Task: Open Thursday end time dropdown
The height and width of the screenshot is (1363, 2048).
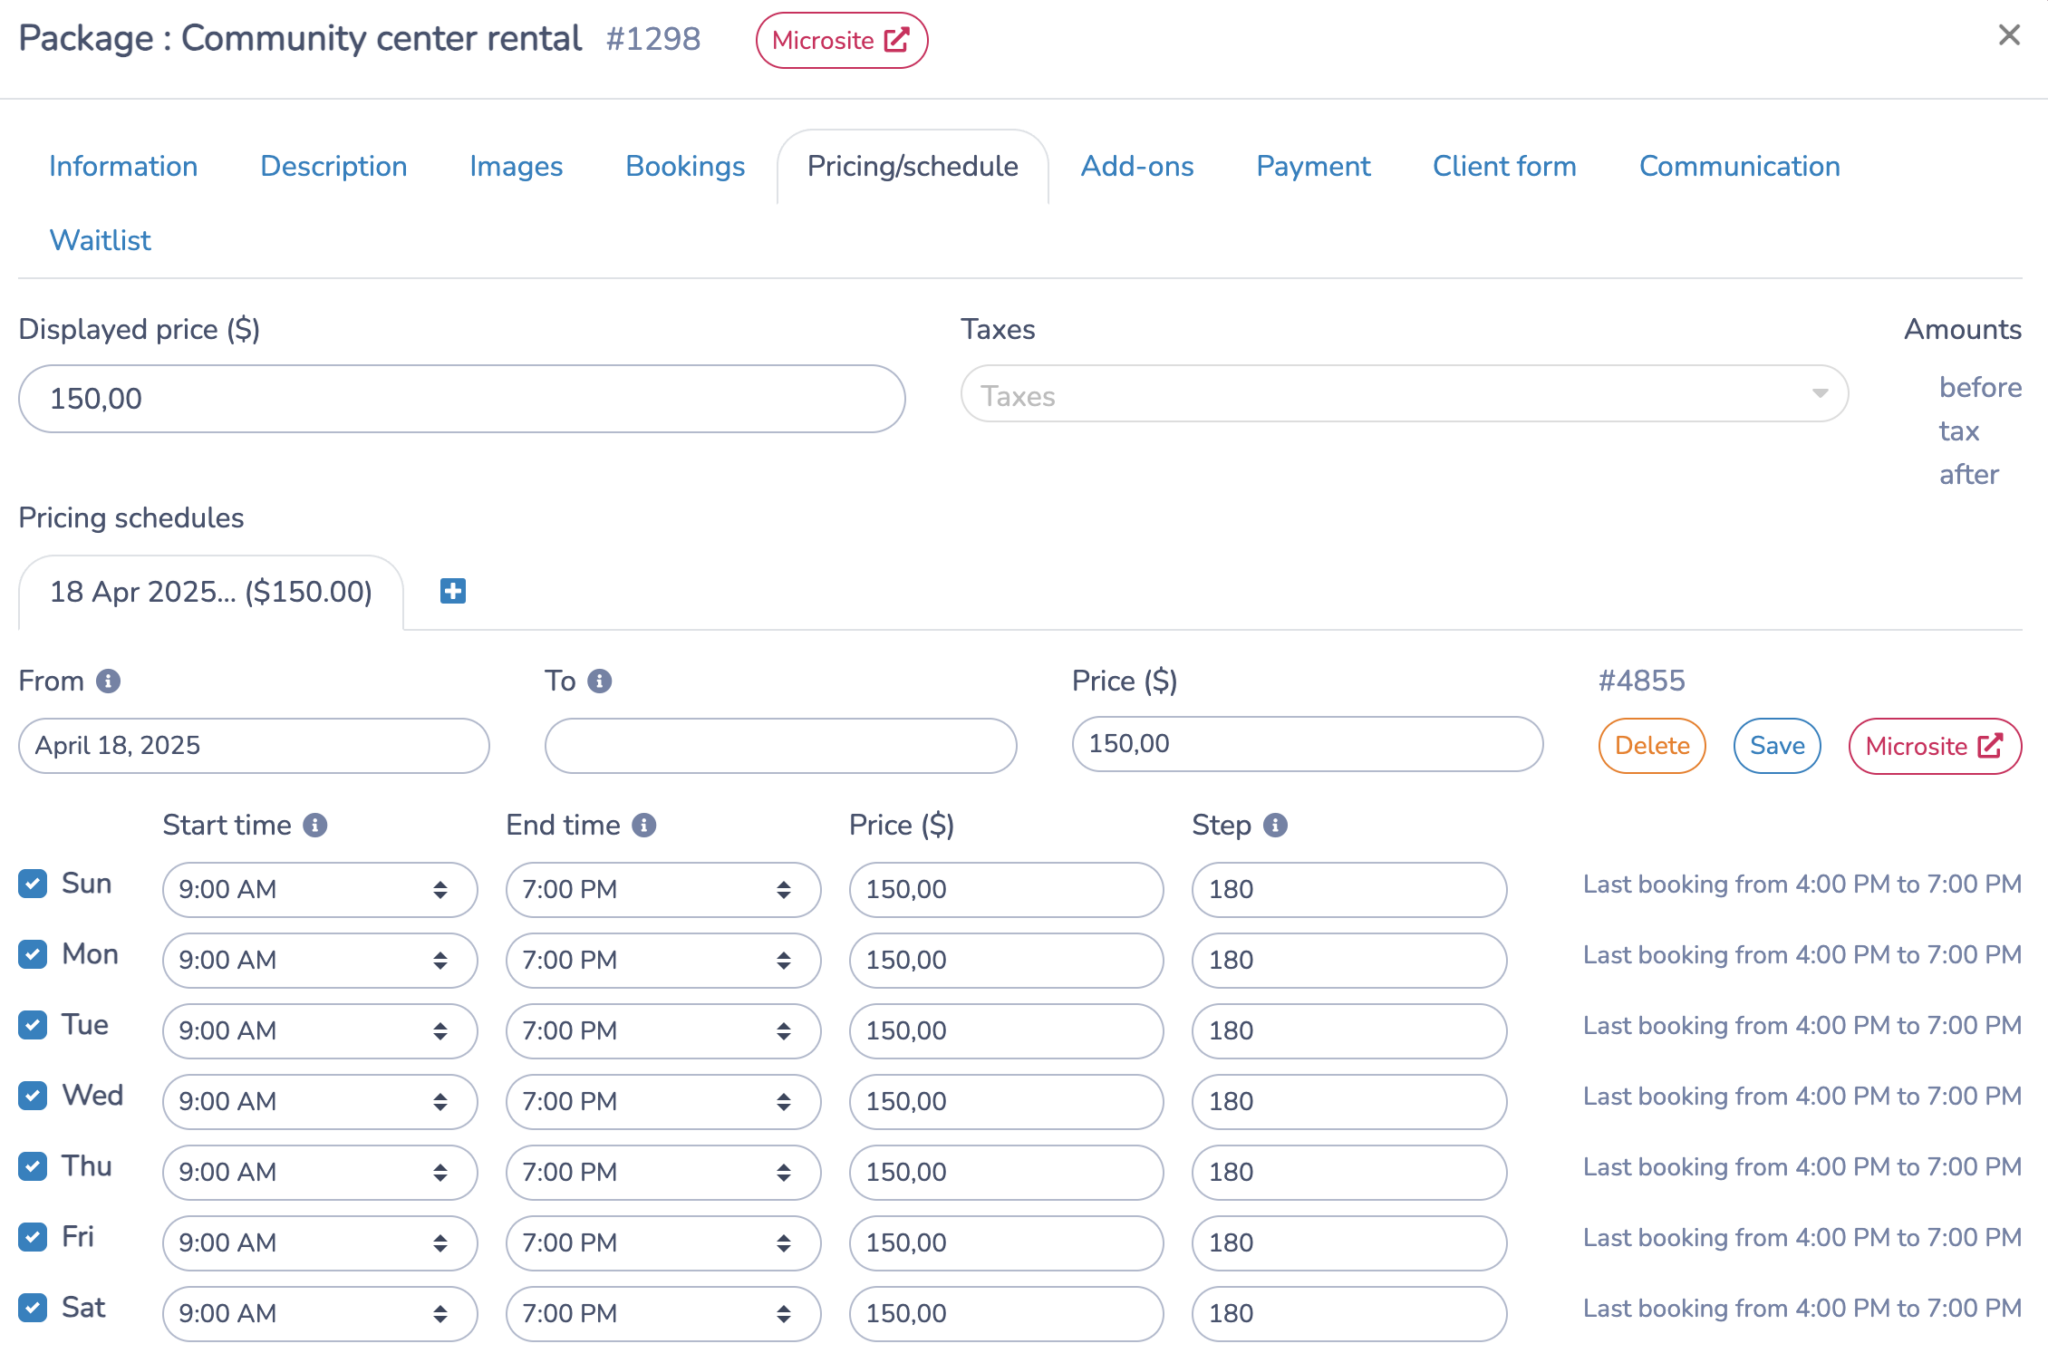Action: tap(663, 1172)
